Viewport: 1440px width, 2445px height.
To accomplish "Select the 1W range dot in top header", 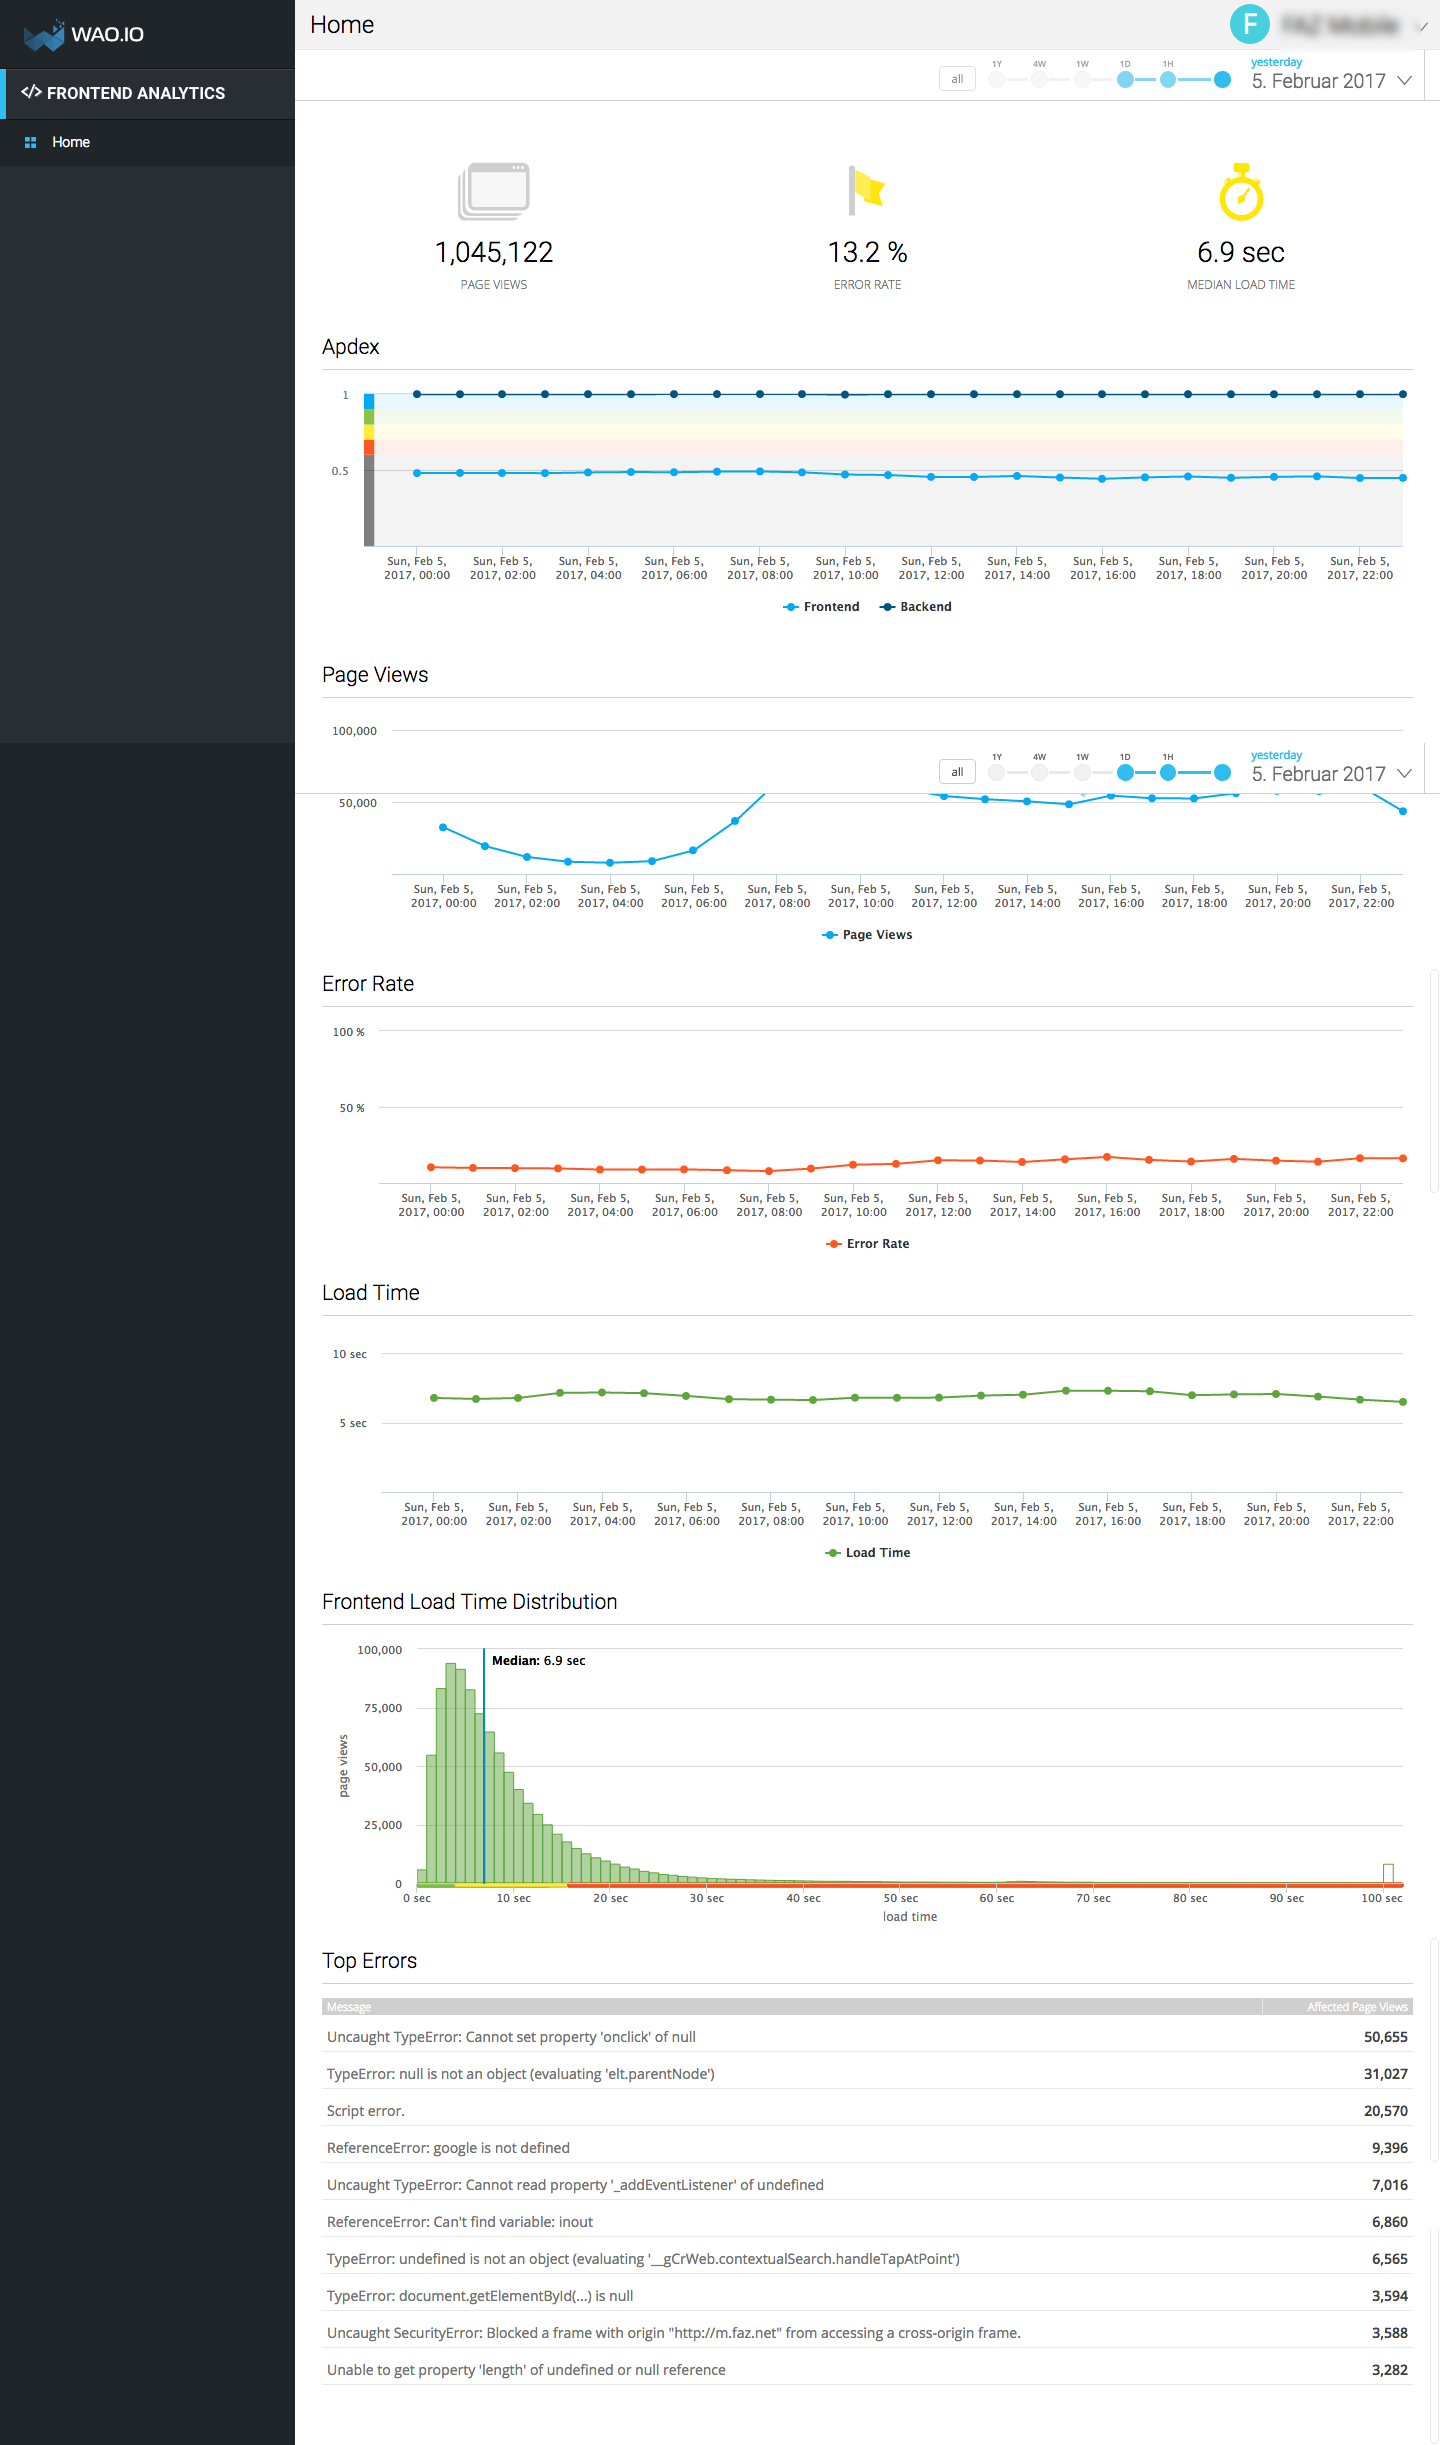I will pos(1082,80).
